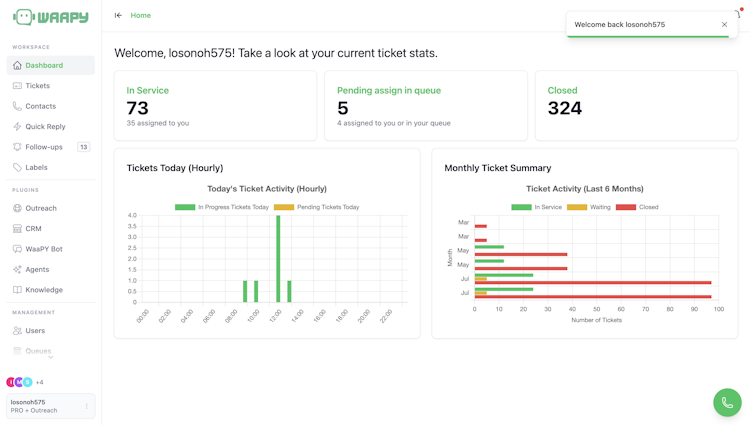Select the Quick Reply lightning icon
The width and height of the screenshot is (750, 425).
[x=17, y=127]
